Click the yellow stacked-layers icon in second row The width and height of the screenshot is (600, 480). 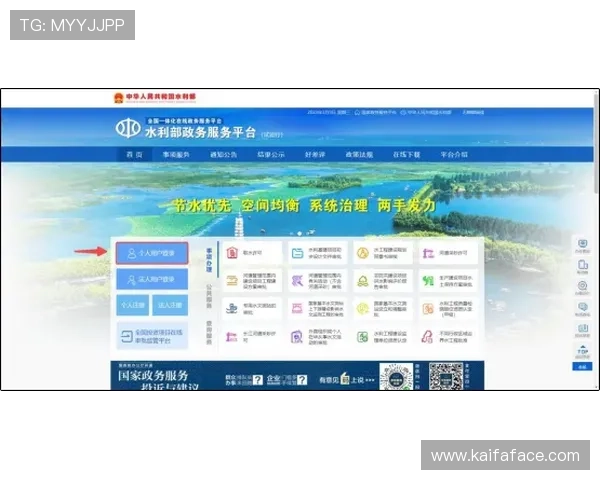click(x=232, y=281)
